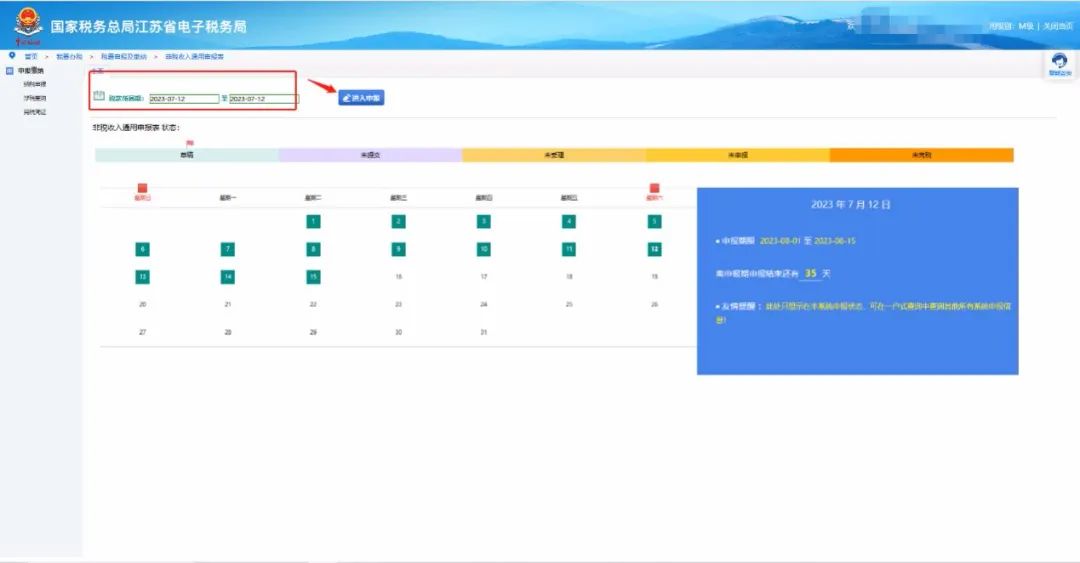Go to 首页 in the breadcrumb
Image resolution: width=1080 pixels, height=563 pixels.
[31, 57]
